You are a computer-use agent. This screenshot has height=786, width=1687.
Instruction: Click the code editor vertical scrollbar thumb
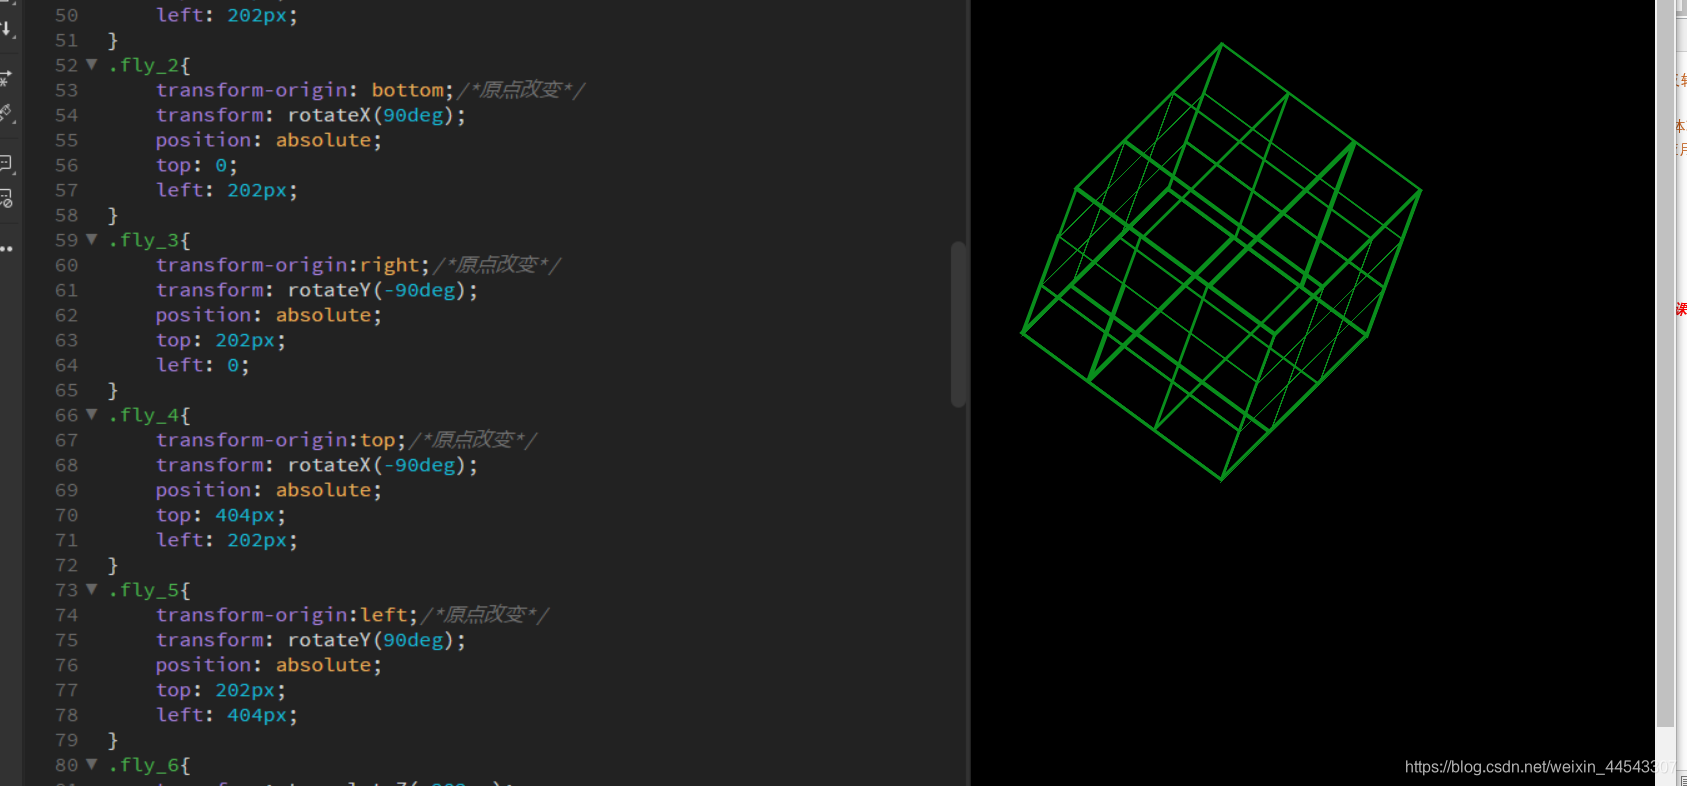click(958, 324)
